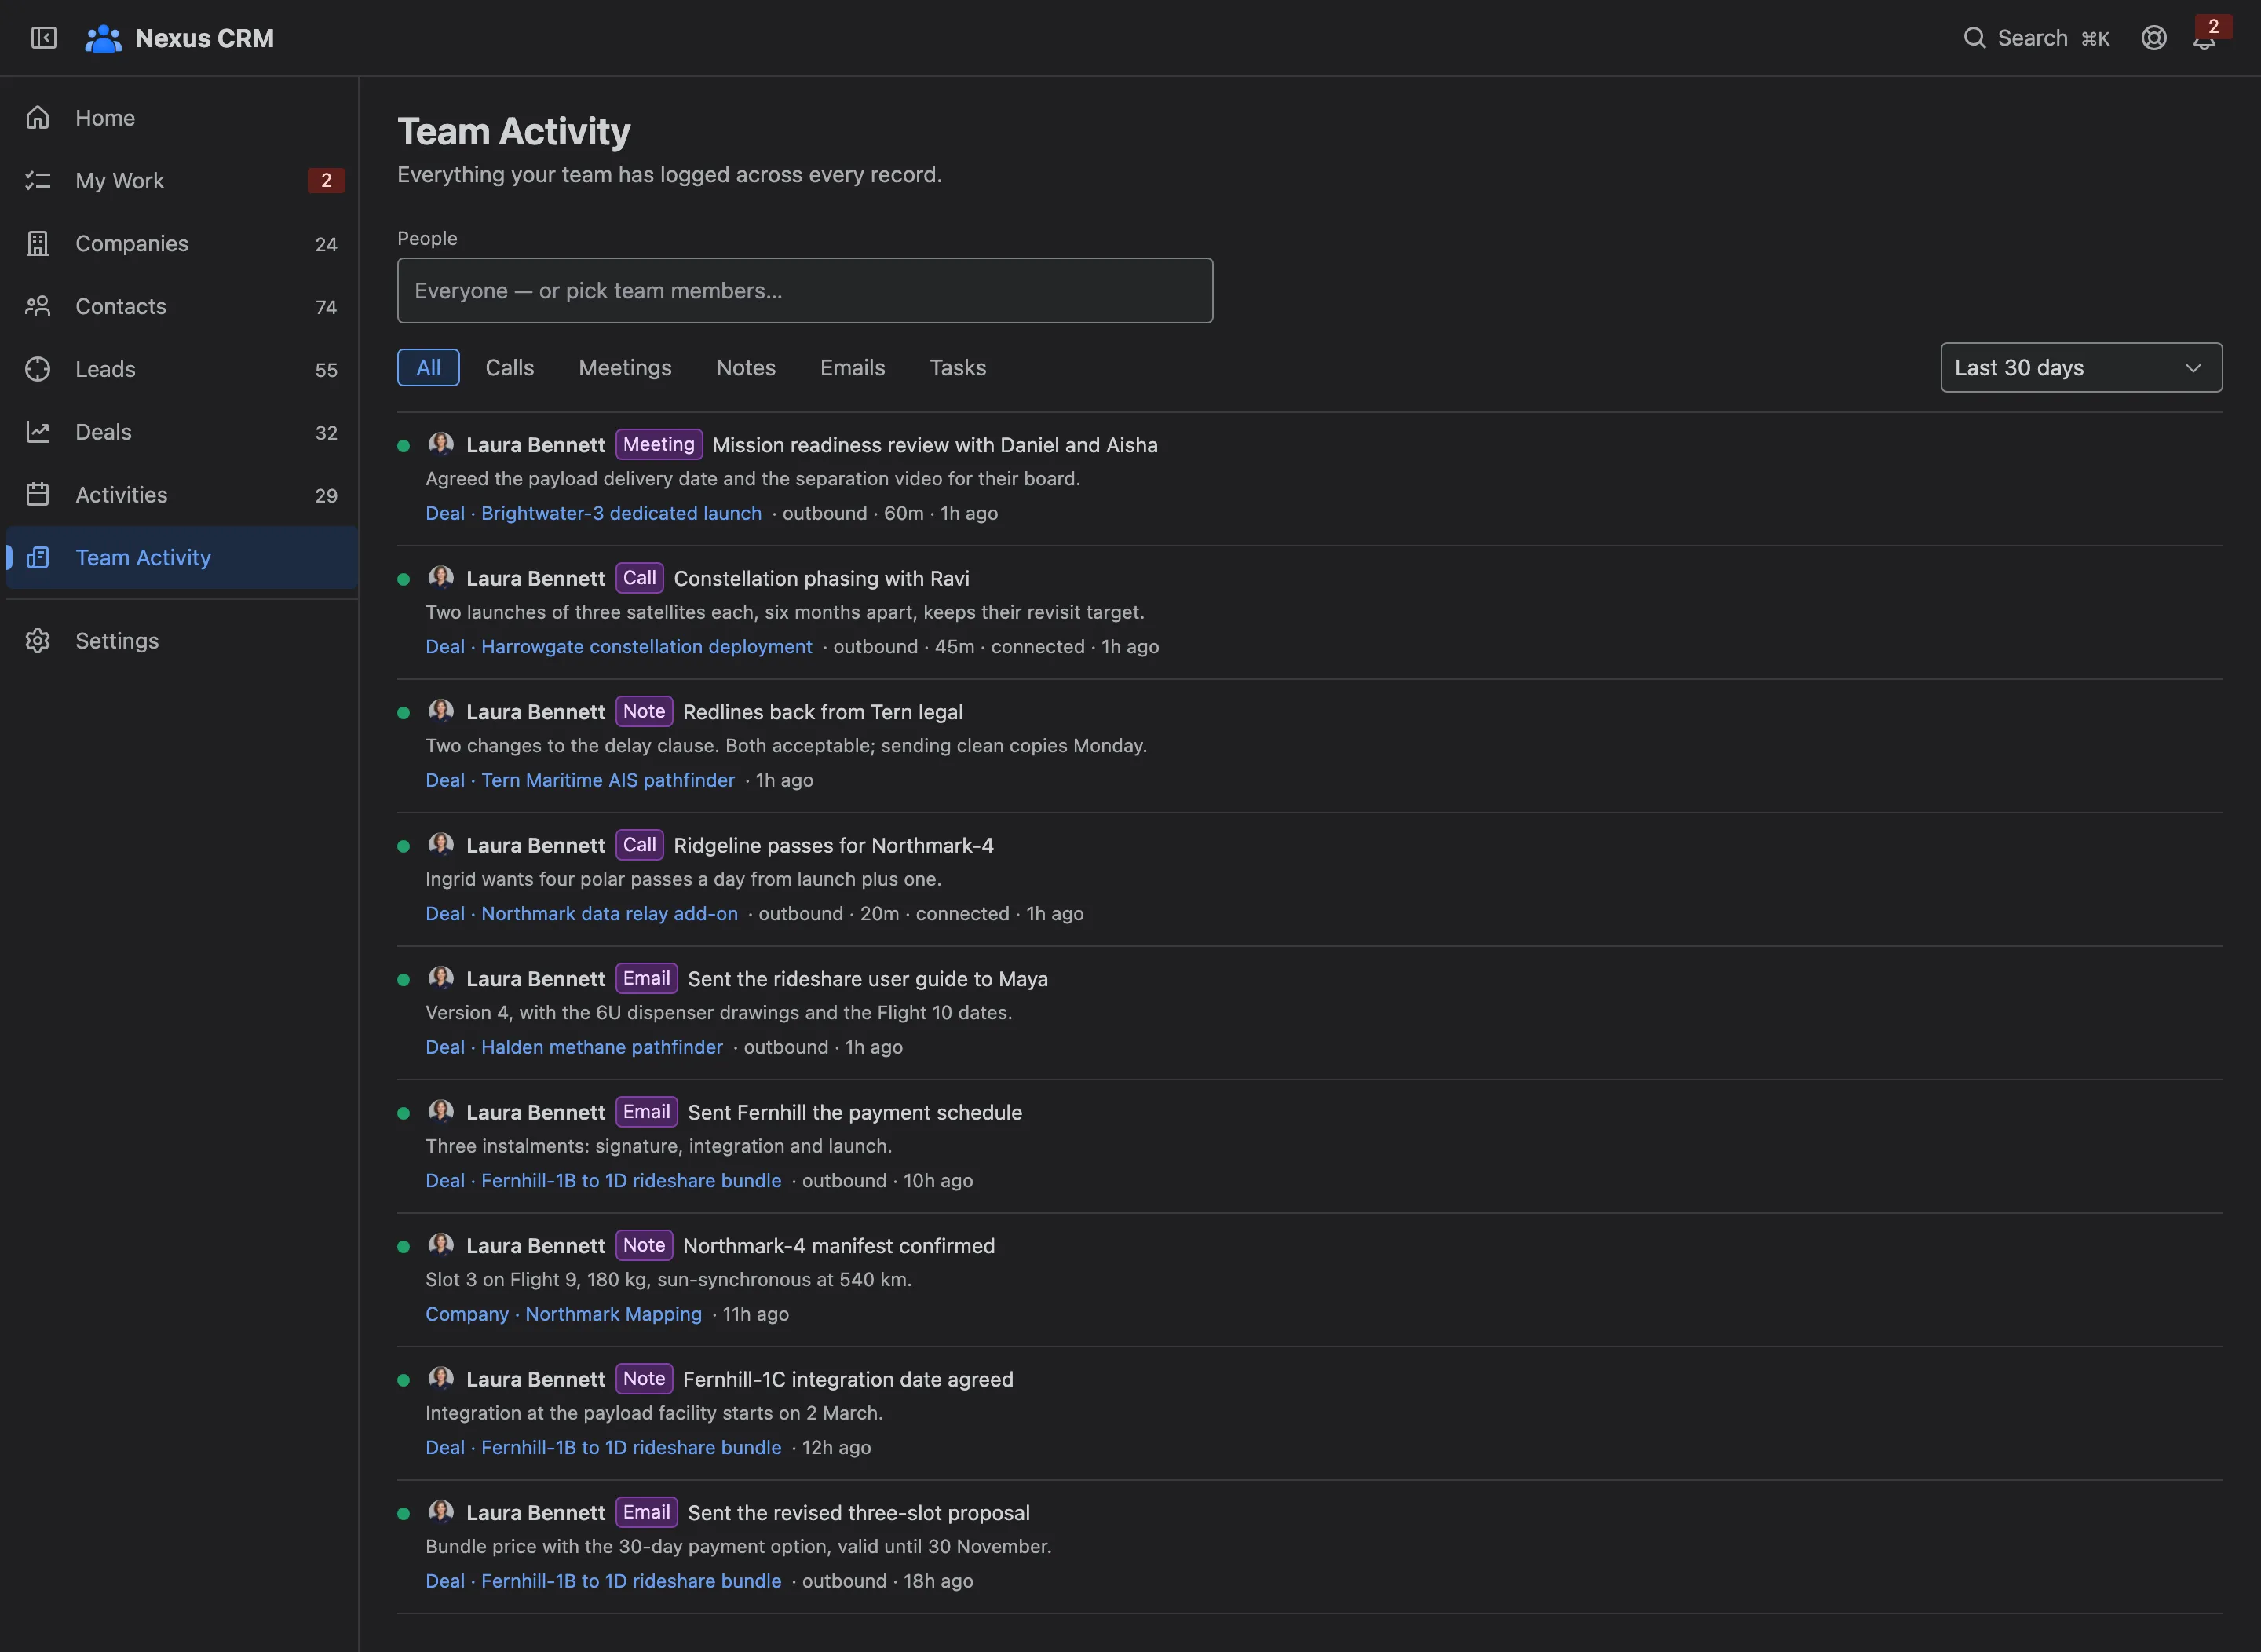2261x1652 pixels.
Task: Switch to the Emails tab
Action: click(x=852, y=368)
